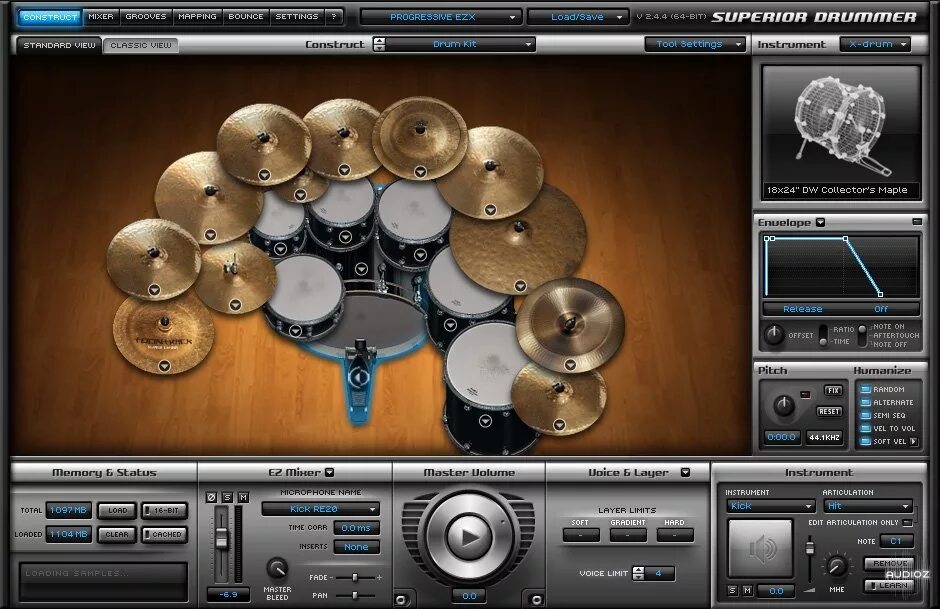Image resolution: width=940 pixels, height=609 pixels.
Task: Switch to the Settings tab
Action: pyautogui.click(x=297, y=17)
